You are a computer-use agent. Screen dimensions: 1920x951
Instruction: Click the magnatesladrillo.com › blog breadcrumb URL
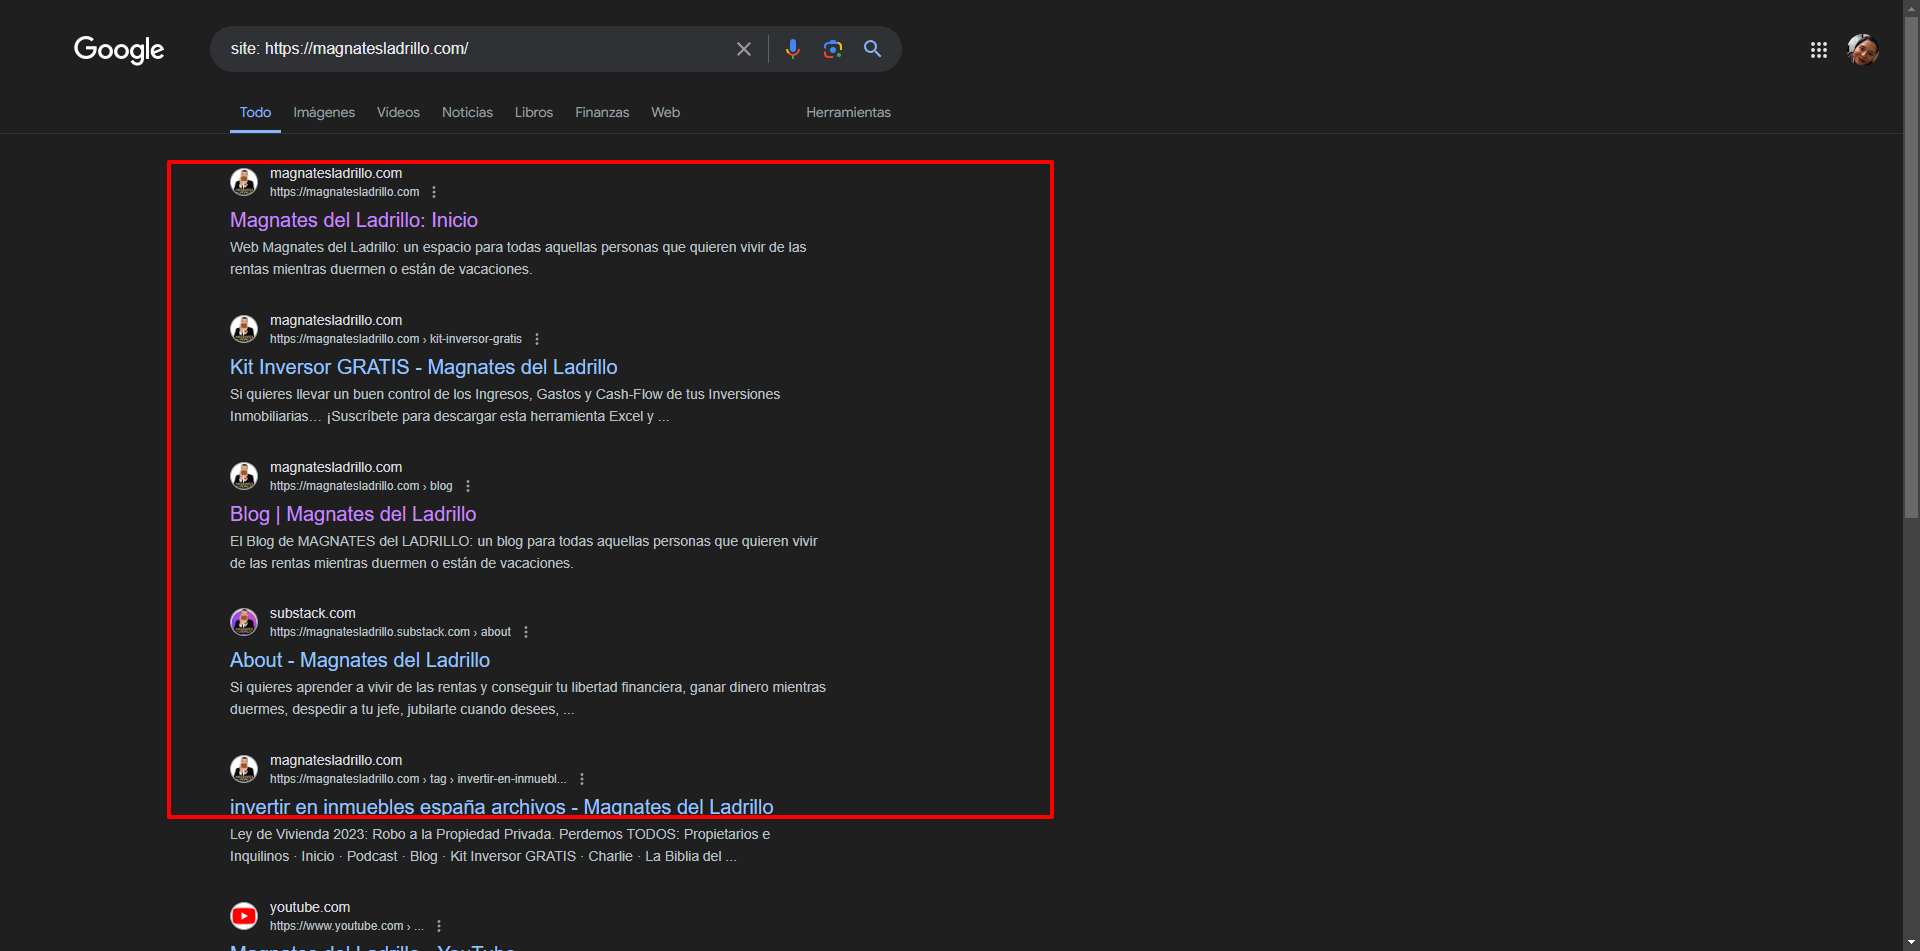361,486
